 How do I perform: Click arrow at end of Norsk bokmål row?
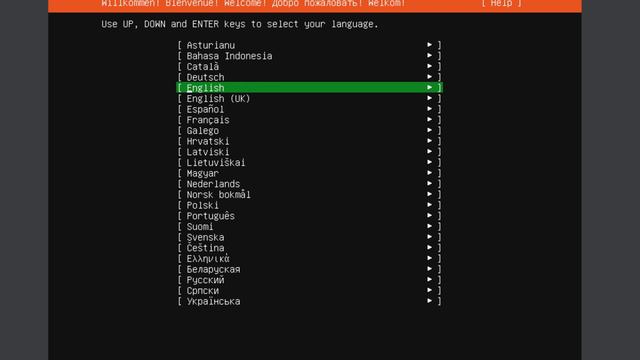point(429,194)
